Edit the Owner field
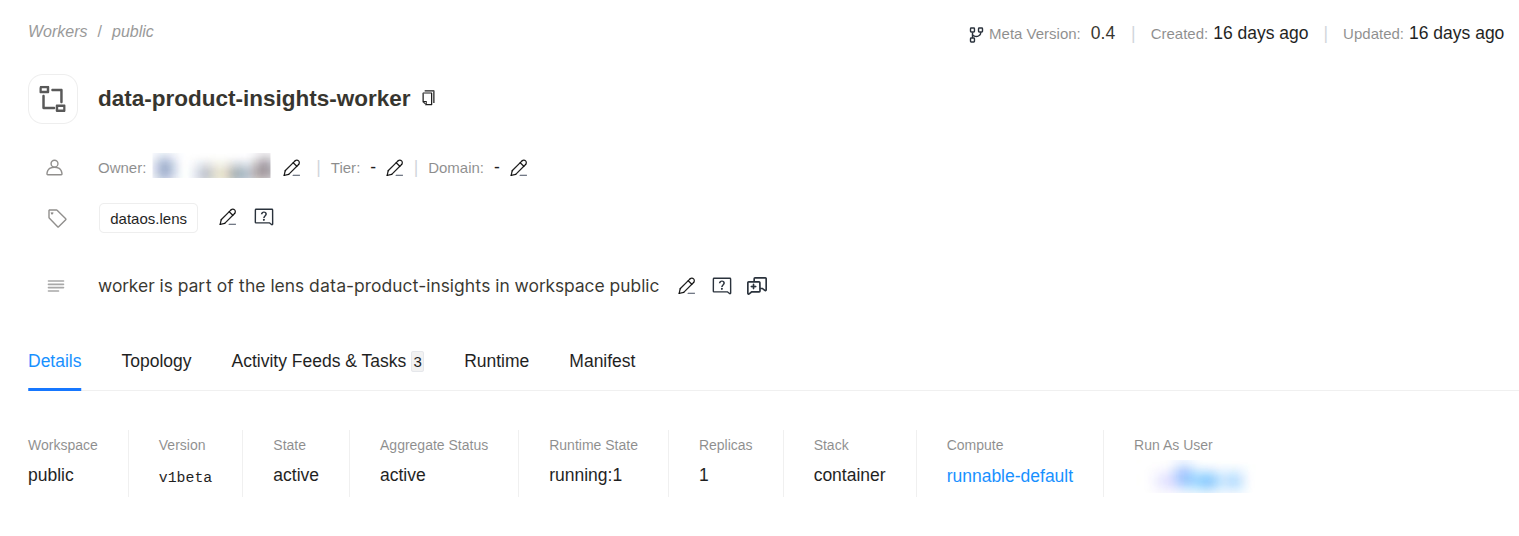This screenshot has height=536, width=1519. point(291,168)
